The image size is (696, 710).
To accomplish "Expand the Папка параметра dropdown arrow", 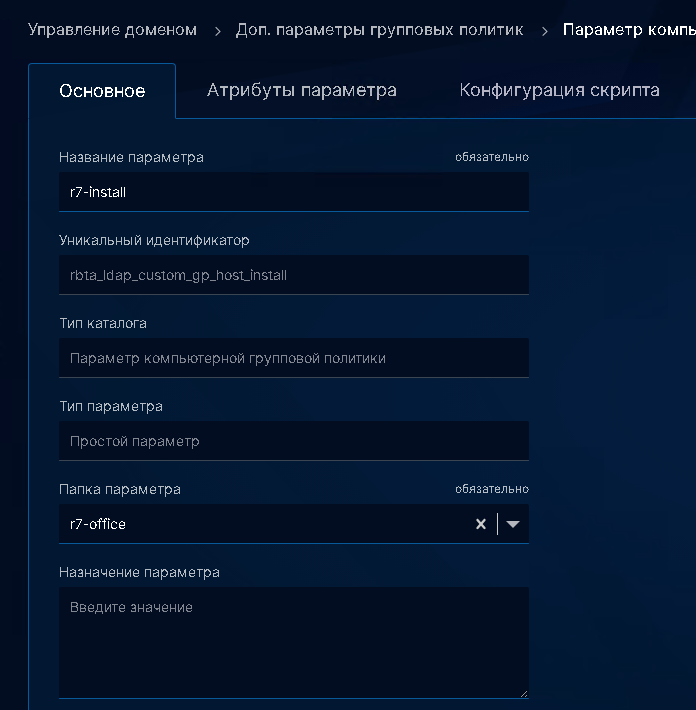I will click(x=513, y=524).
